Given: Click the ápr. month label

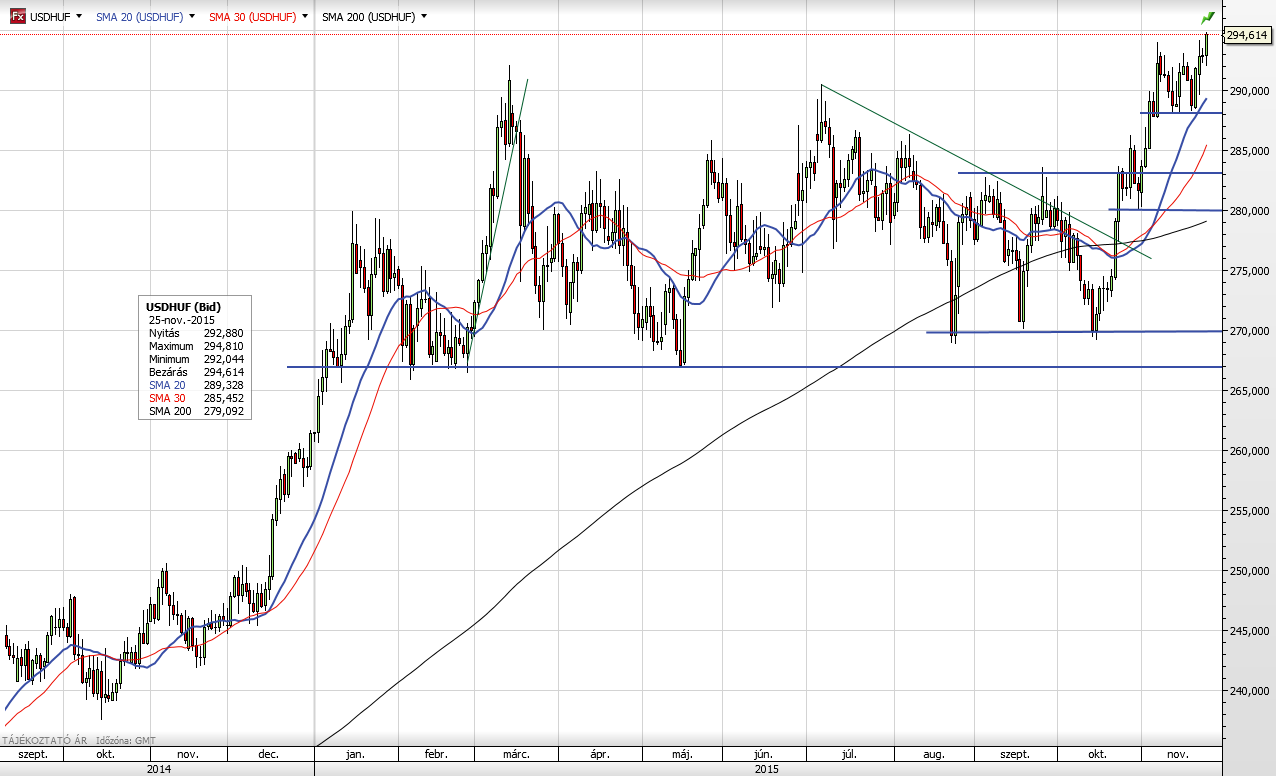Looking at the screenshot, I should click(600, 755).
